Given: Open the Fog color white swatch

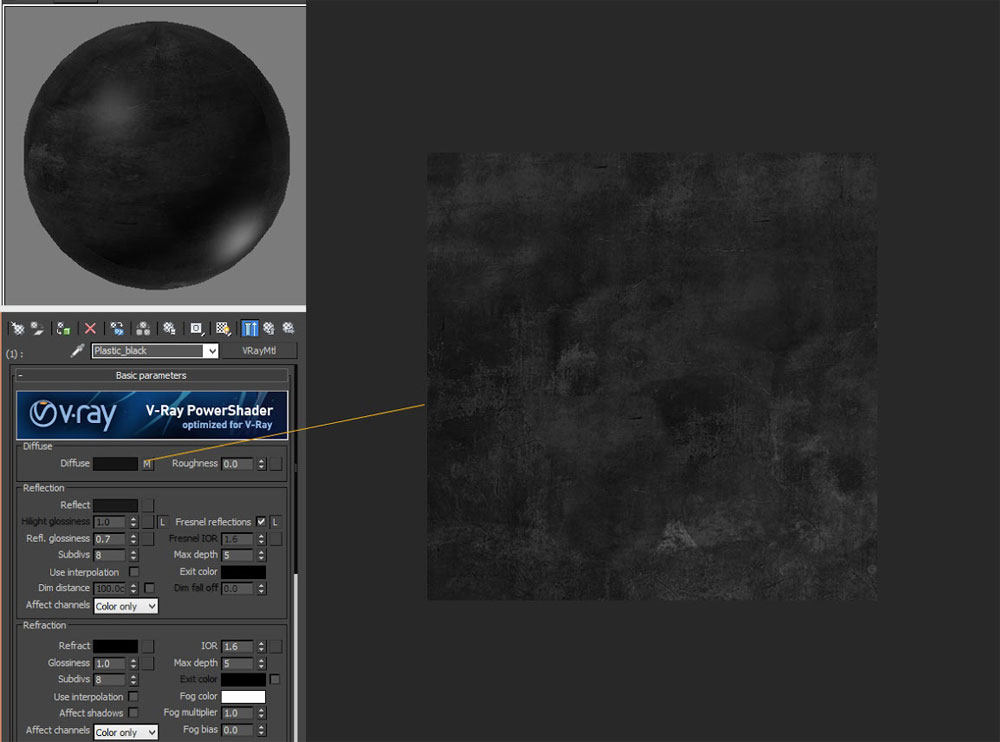Looking at the screenshot, I should pyautogui.click(x=243, y=697).
